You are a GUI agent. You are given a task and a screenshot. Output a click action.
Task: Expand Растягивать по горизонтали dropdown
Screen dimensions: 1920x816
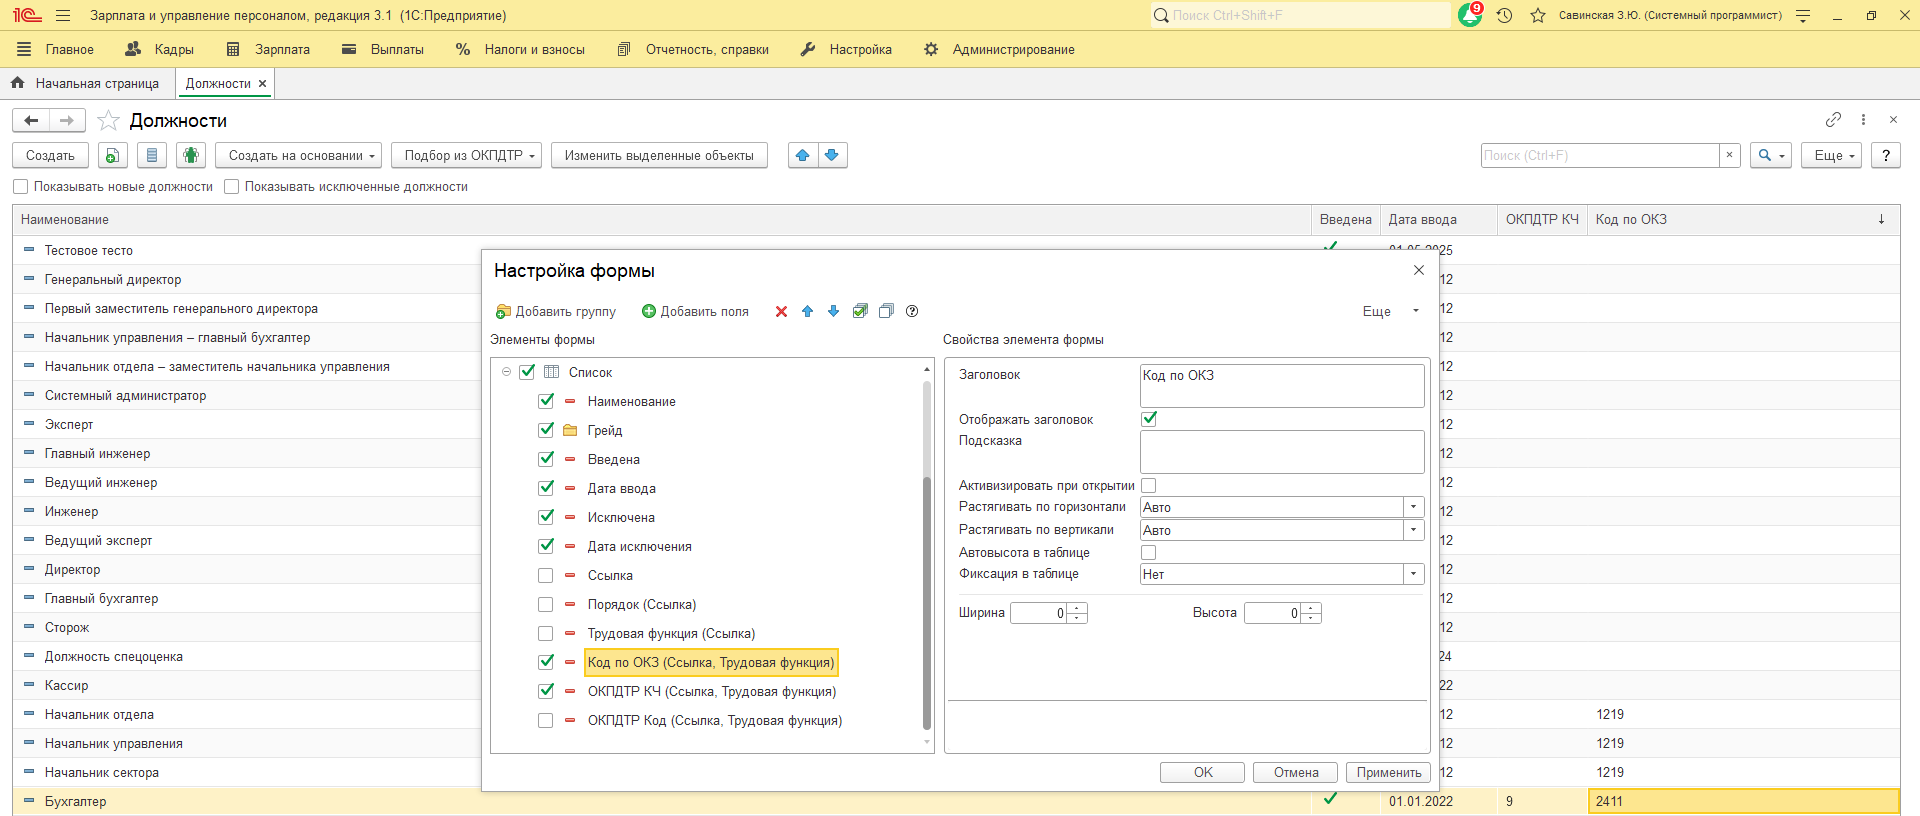click(1413, 507)
